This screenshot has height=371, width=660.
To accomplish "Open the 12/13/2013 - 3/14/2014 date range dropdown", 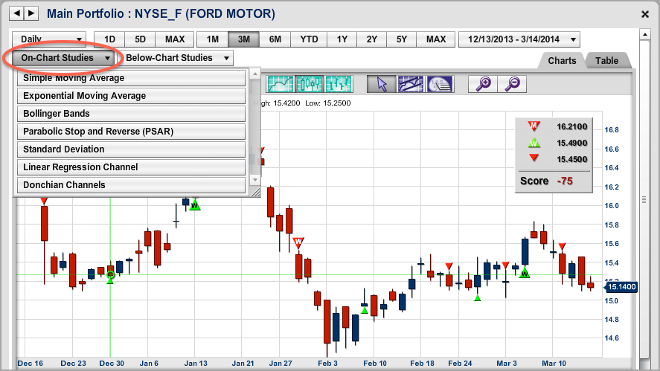I will pyautogui.click(x=519, y=39).
